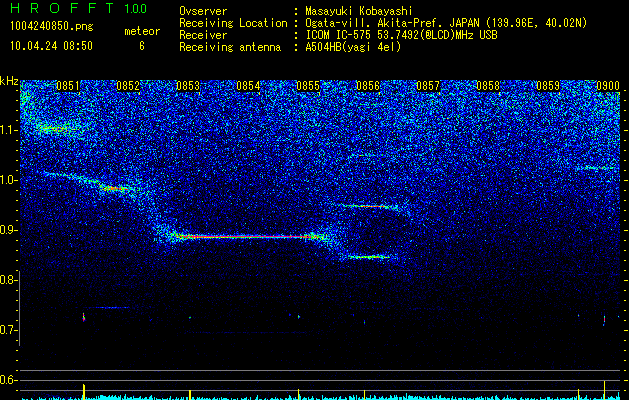This screenshot has height=400, width=629.
Task: Click the yellow meteor detection bar below 0855
Action: point(298,394)
